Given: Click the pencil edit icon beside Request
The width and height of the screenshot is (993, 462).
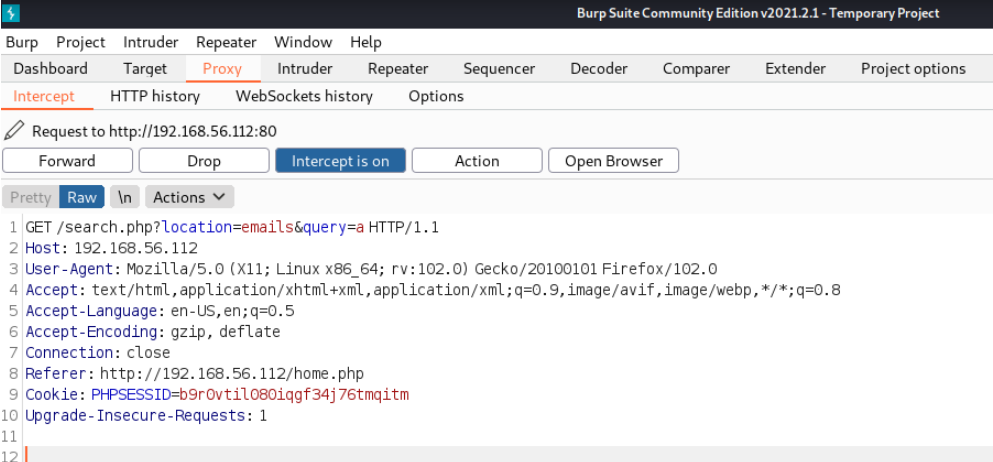Looking at the screenshot, I should point(13,131).
